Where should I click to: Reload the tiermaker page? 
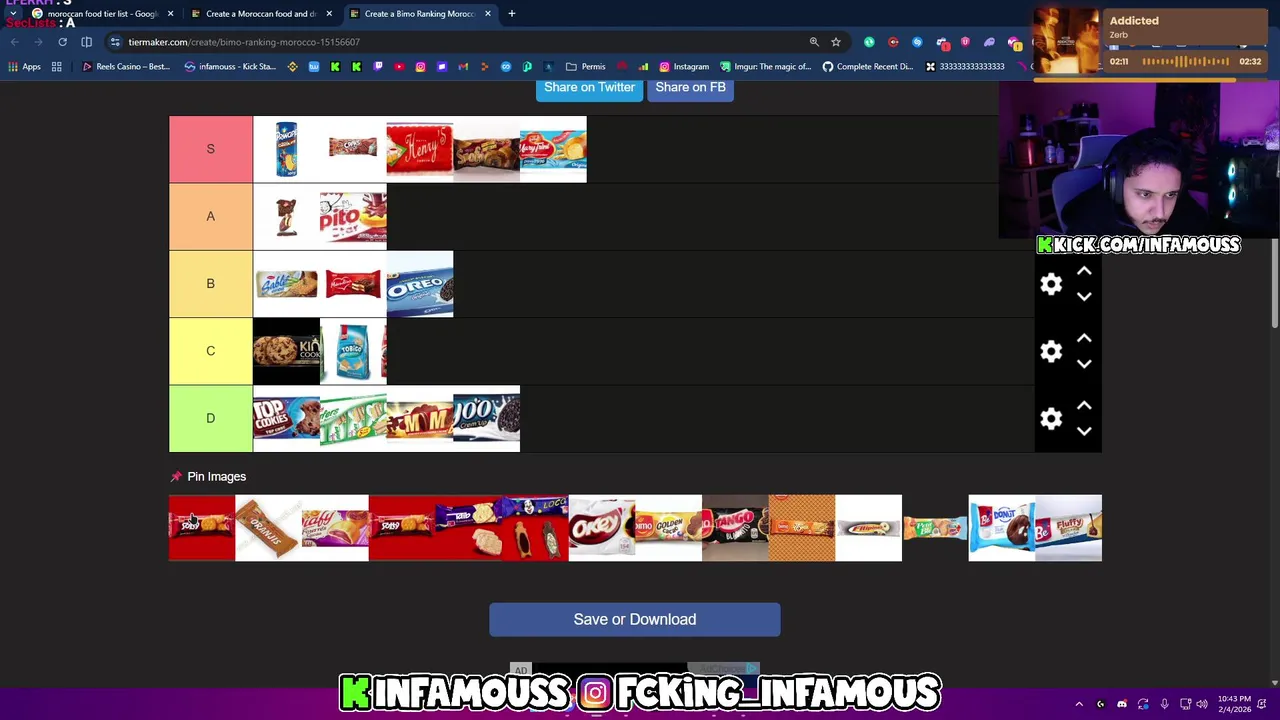point(62,42)
